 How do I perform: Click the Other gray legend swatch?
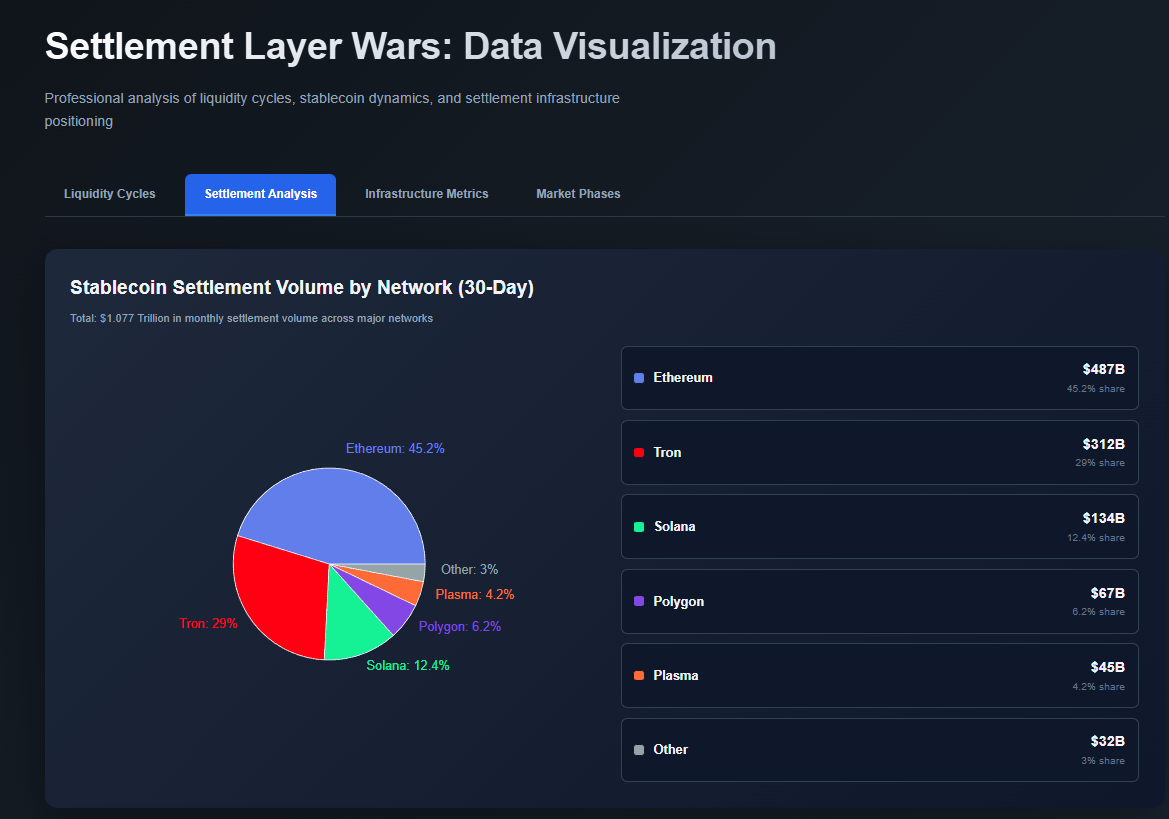(x=639, y=750)
